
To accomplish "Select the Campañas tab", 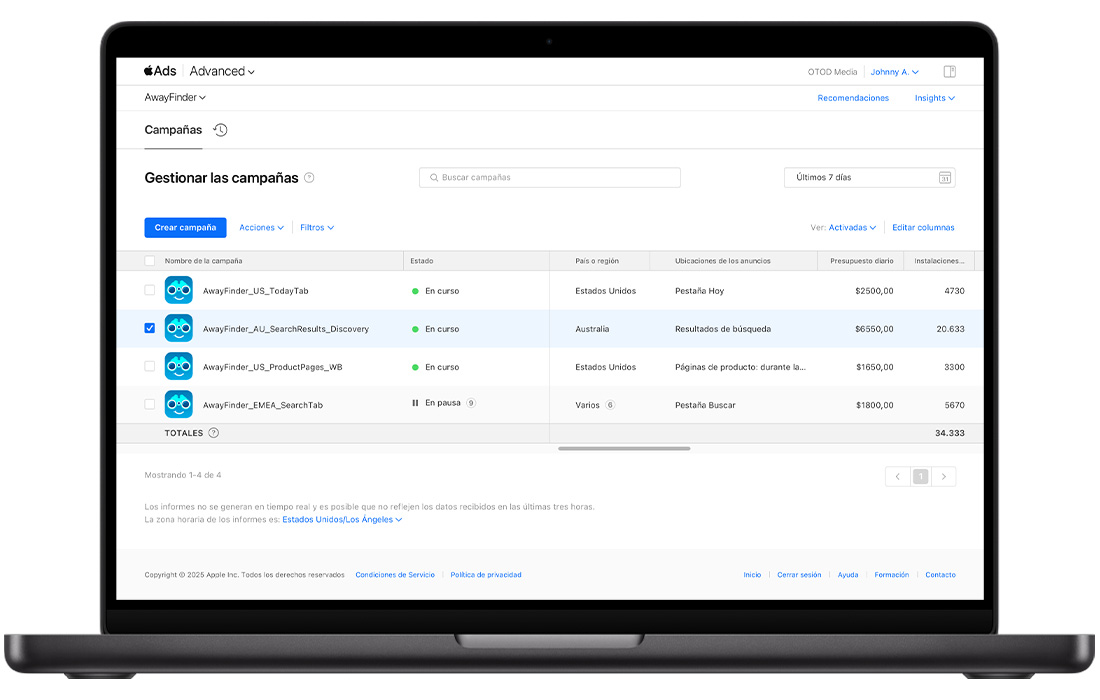I will point(173,130).
